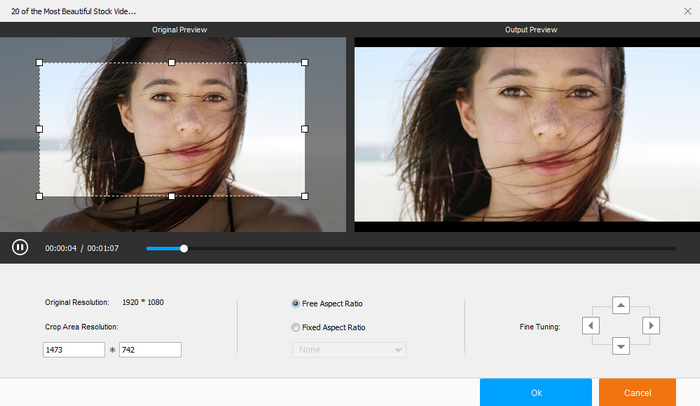Nudge crop area left with Fine Tuning arrow
The image size is (700, 406).
pos(591,326)
